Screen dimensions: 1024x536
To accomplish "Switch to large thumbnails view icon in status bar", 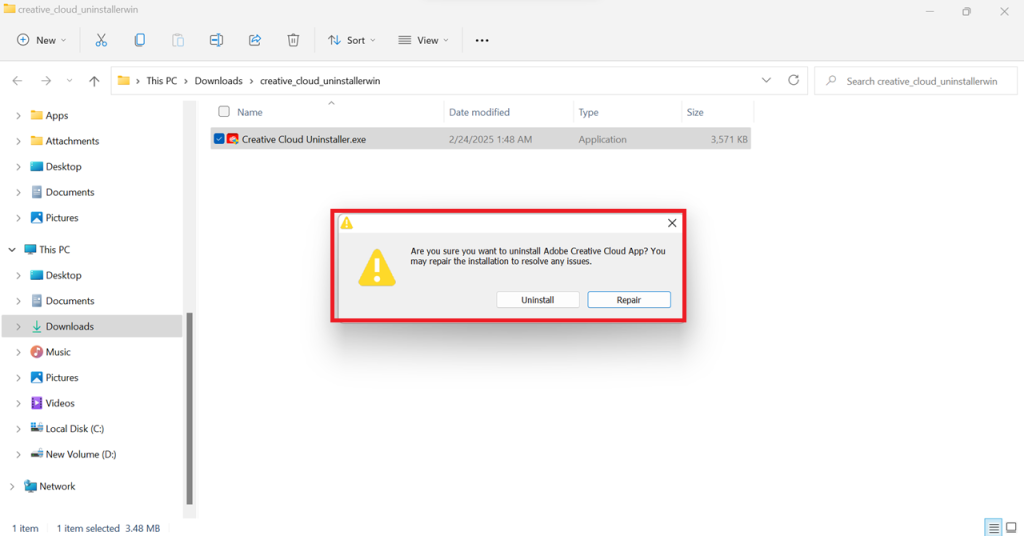I will point(1011,528).
